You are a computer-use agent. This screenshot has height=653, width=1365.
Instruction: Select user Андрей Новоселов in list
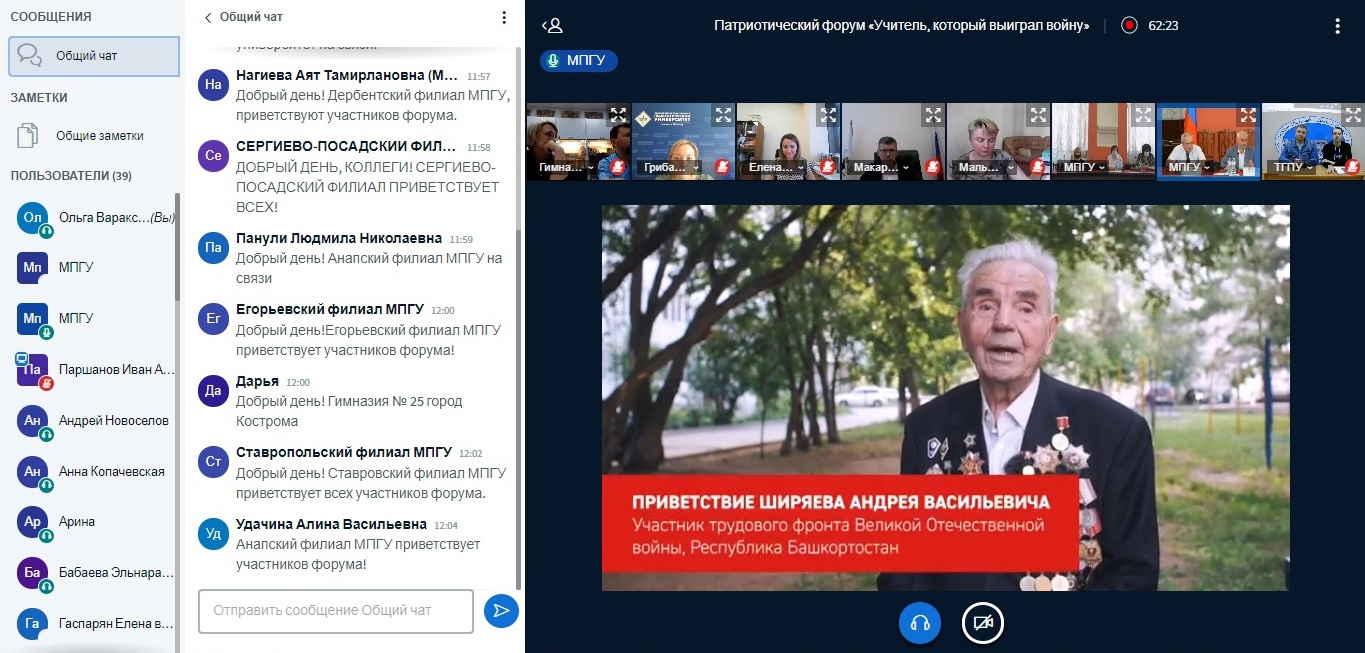(113, 421)
